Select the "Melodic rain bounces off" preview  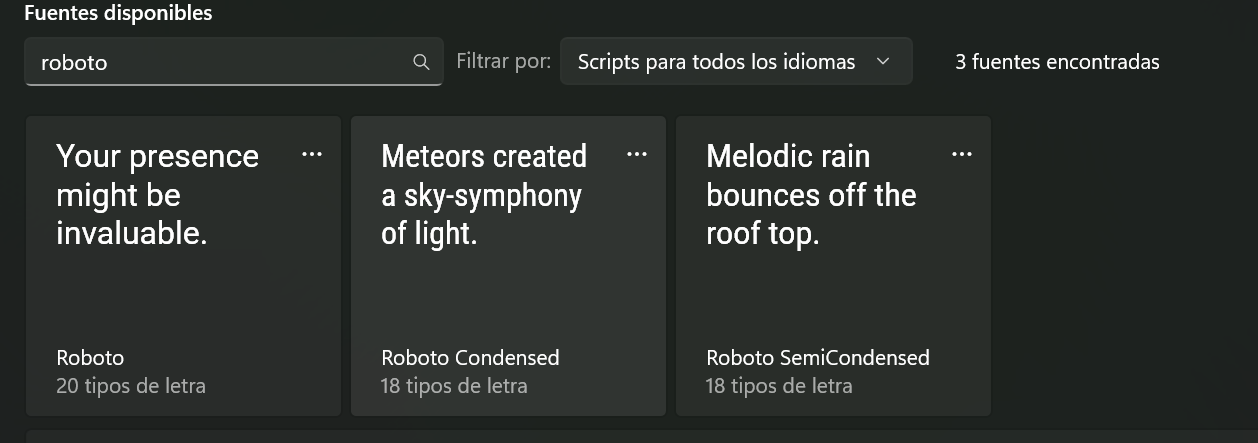pyautogui.click(x=811, y=195)
